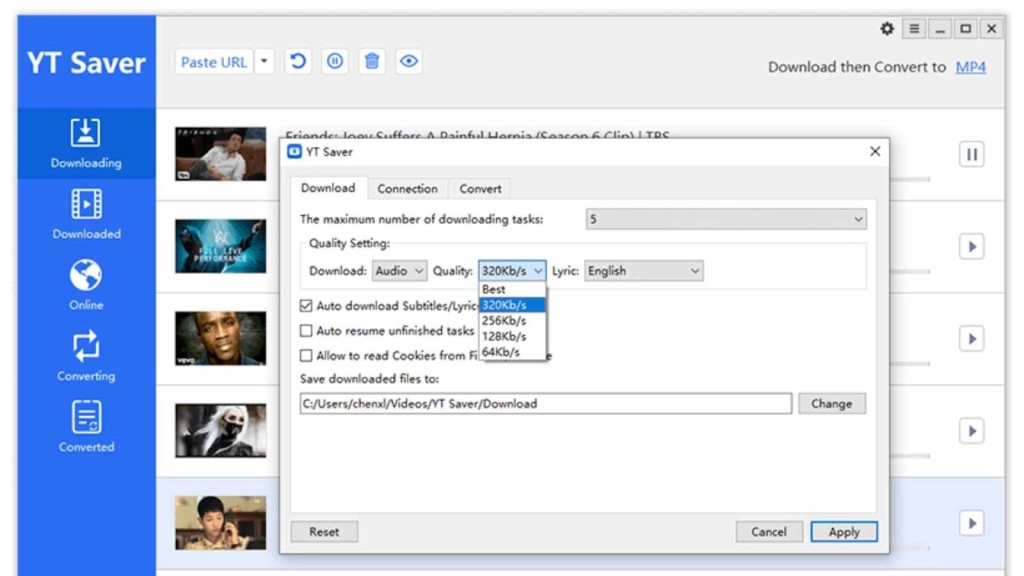Open the Converted files section
Viewport: 1024px width, 576px height.
pos(85,425)
